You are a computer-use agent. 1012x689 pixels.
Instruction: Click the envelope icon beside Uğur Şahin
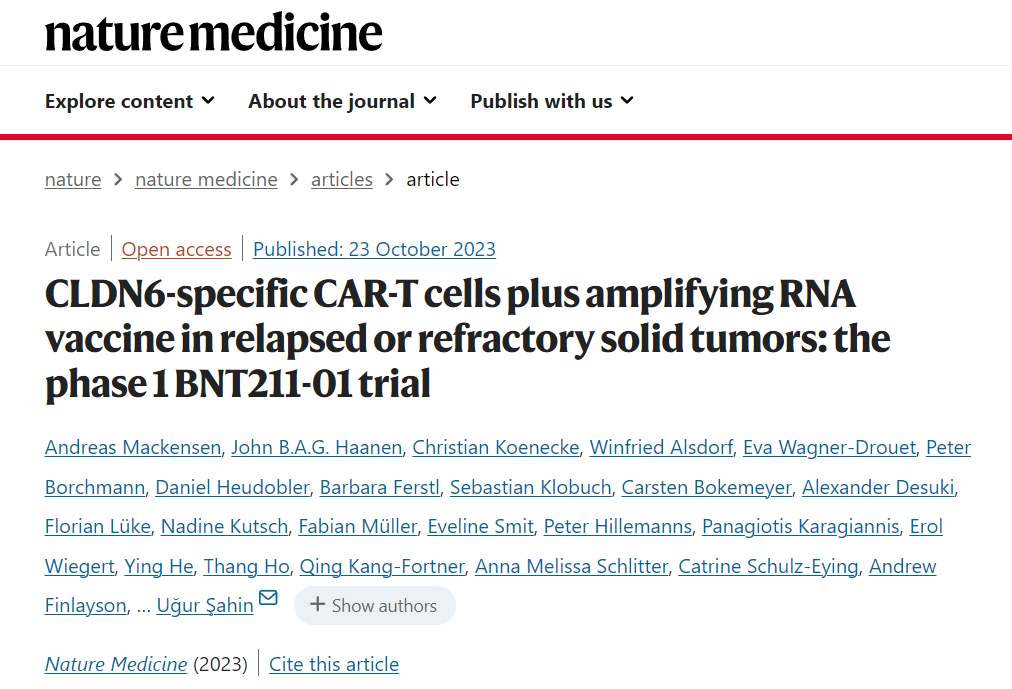(x=268, y=599)
